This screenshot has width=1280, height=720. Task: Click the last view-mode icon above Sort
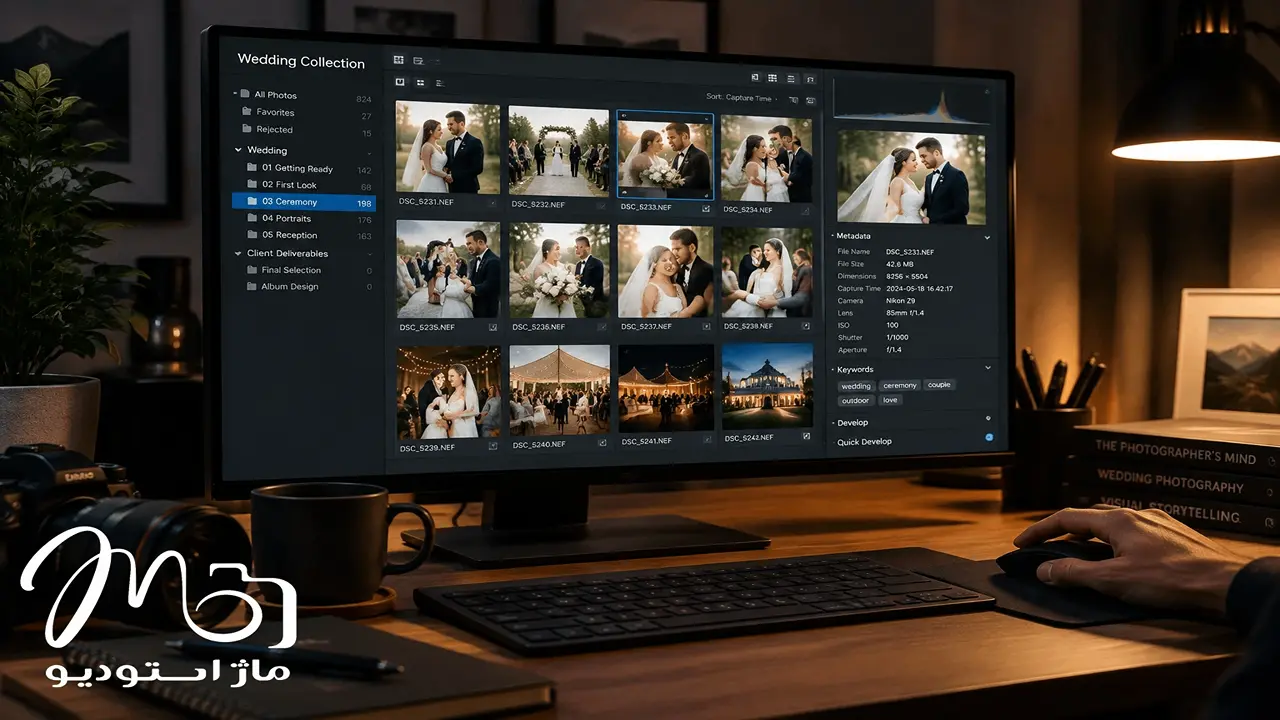point(810,80)
